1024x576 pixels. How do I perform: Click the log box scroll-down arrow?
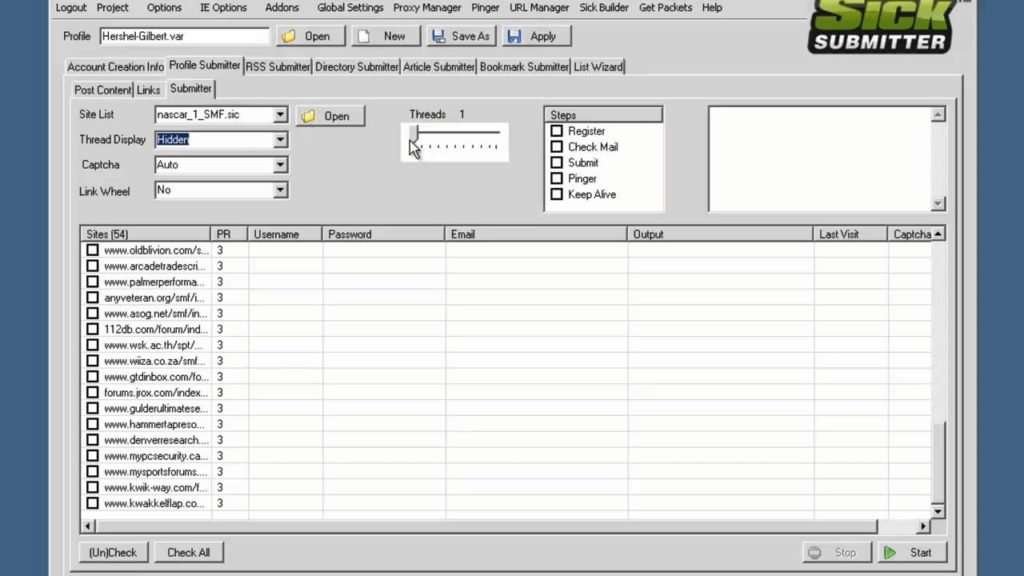click(938, 204)
